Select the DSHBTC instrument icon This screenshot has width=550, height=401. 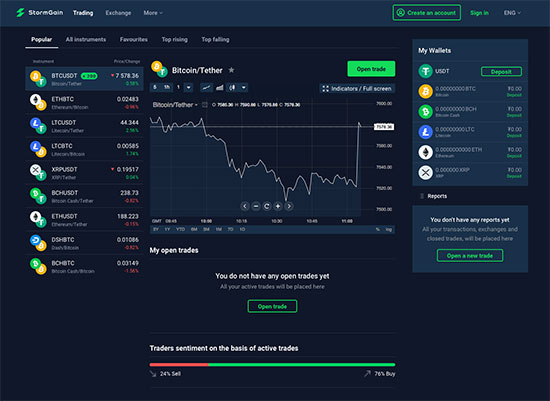tap(38, 243)
